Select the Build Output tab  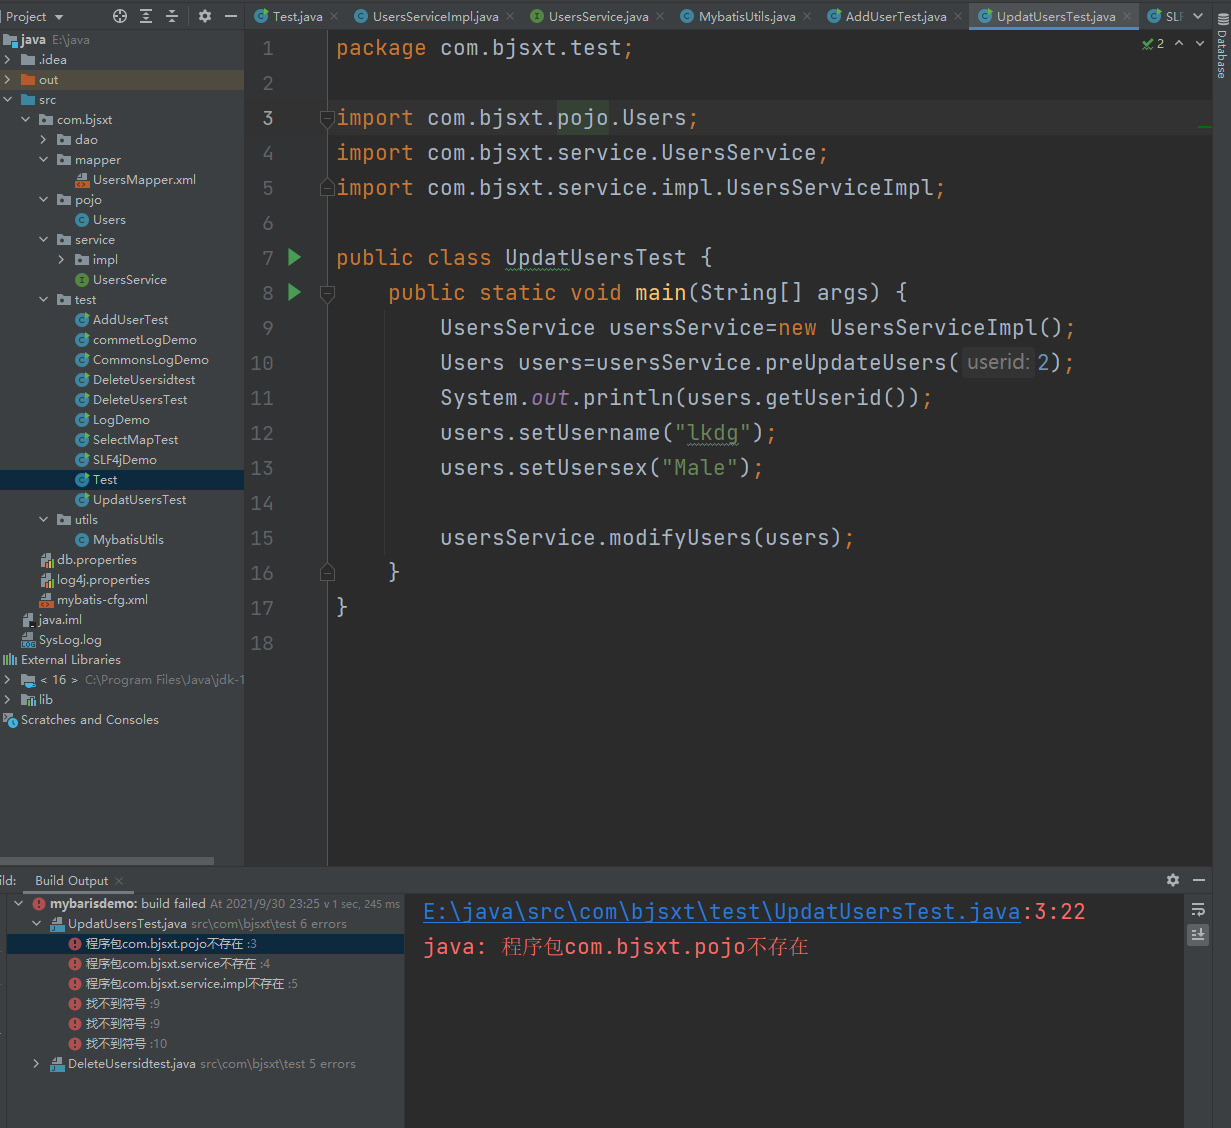point(71,881)
